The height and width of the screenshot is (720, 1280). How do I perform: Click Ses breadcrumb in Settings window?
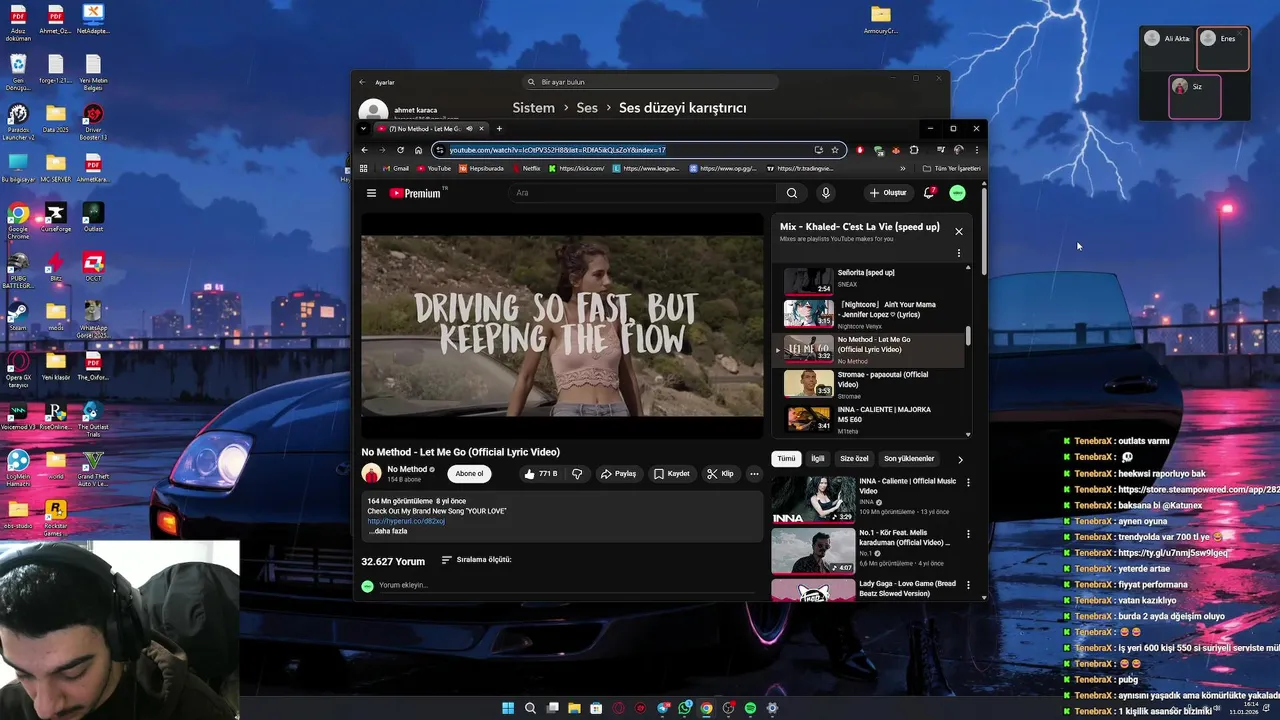coord(587,108)
